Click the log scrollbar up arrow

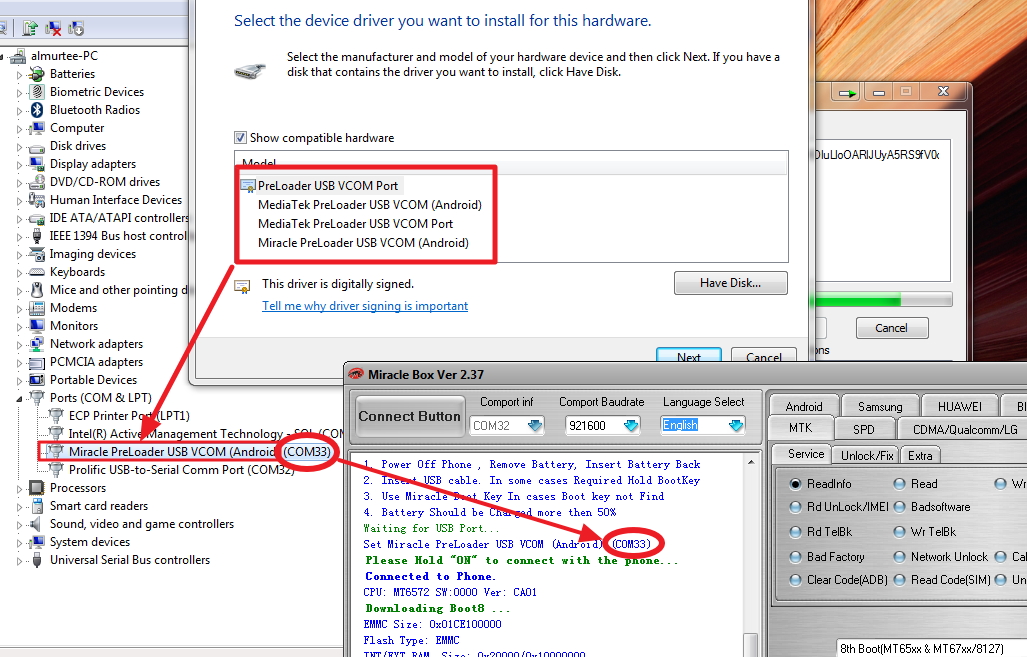coord(751,462)
